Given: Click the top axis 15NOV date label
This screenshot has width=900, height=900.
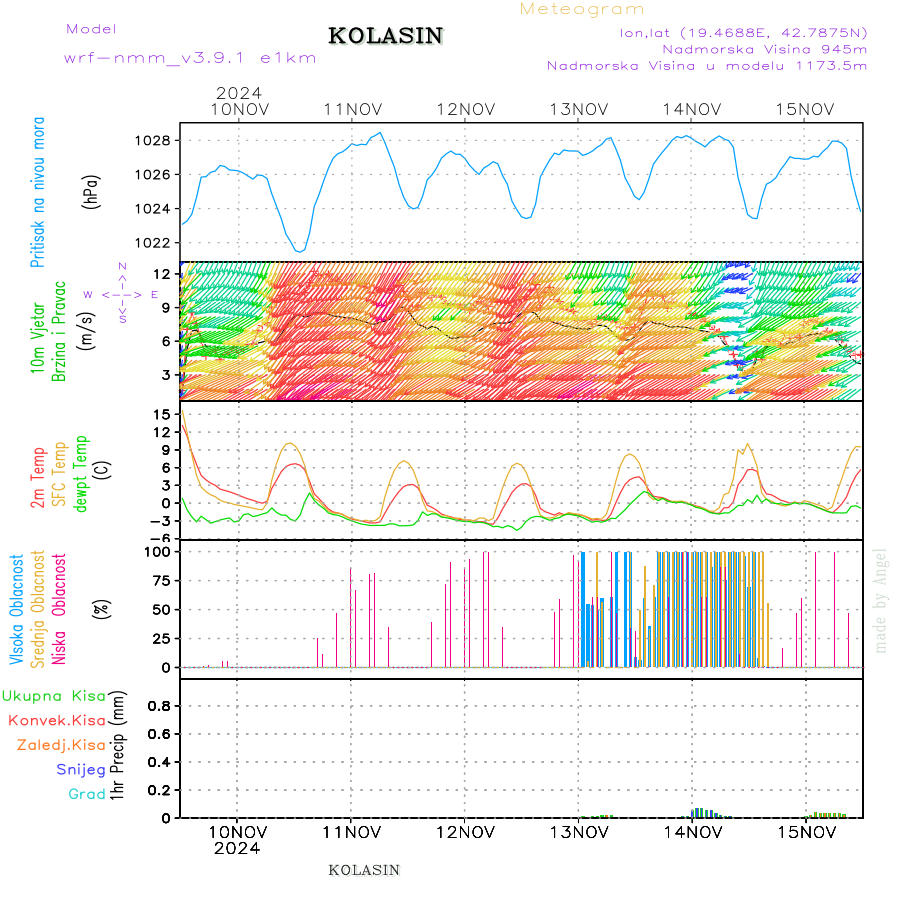Looking at the screenshot, I should coord(805,109).
